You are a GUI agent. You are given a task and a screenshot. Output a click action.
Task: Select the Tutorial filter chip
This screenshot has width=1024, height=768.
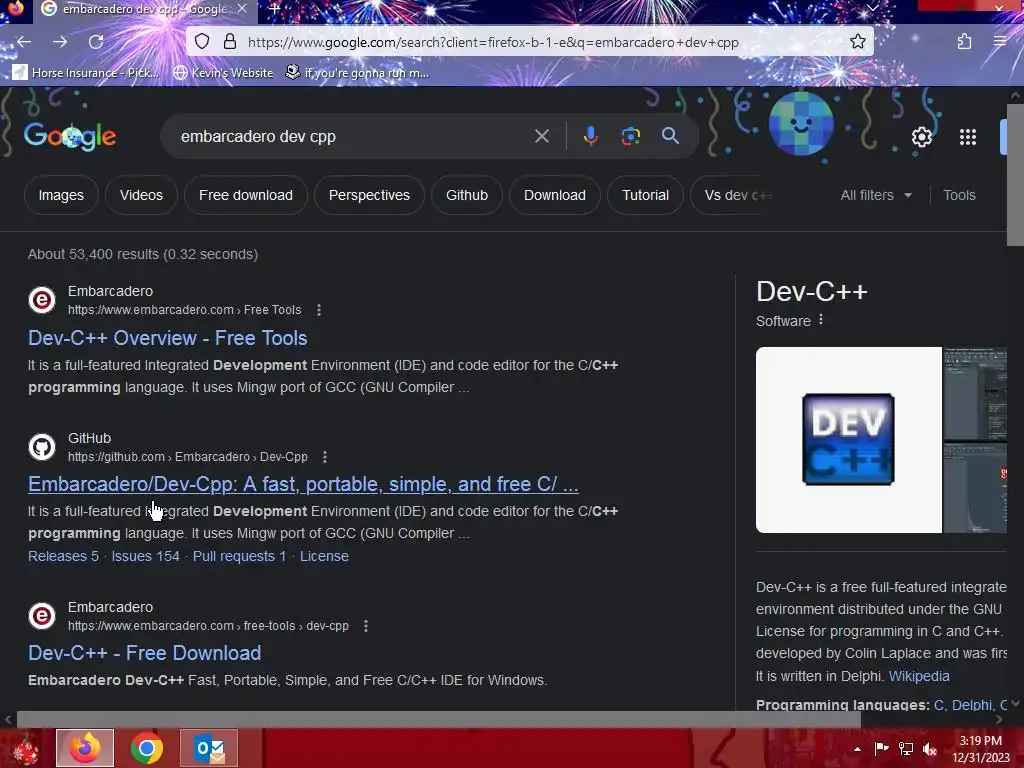tap(645, 195)
